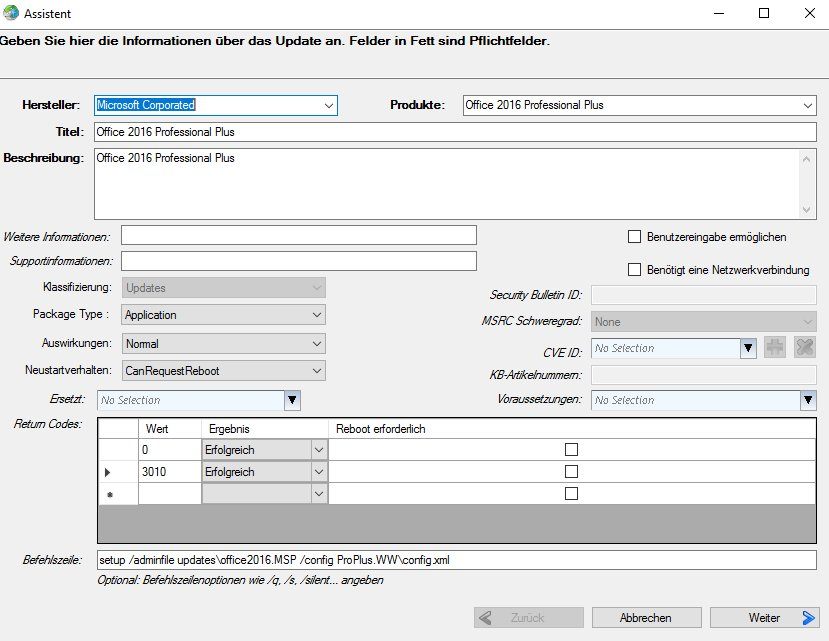This screenshot has width=829, height=641.
Task: Open Ergebnis dropdown for return code 3010
Action: click(318, 472)
